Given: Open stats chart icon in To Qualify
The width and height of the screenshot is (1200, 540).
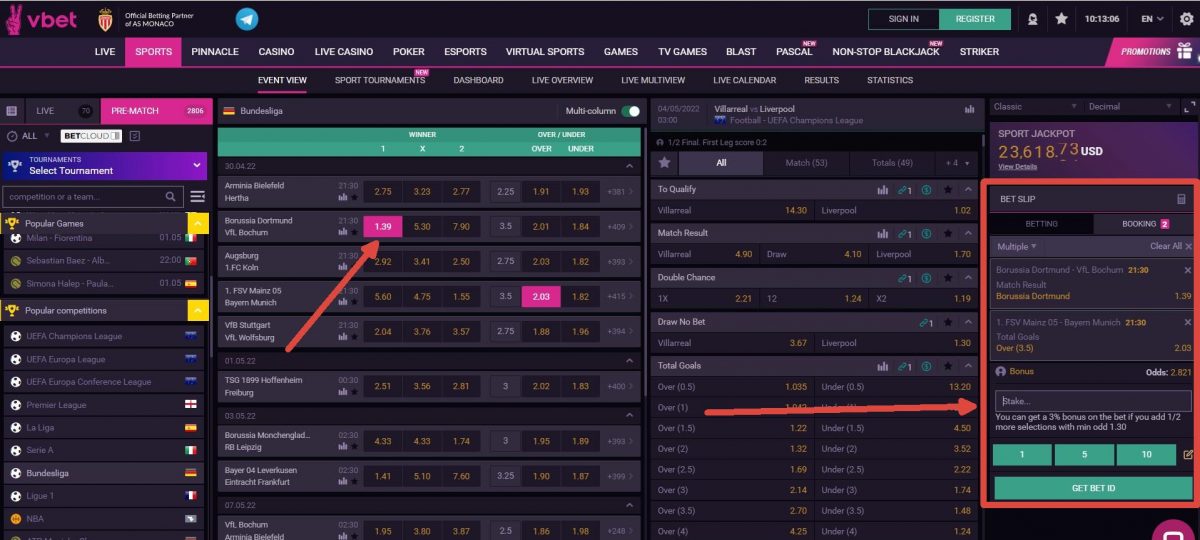Looking at the screenshot, I should tap(883, 189).
